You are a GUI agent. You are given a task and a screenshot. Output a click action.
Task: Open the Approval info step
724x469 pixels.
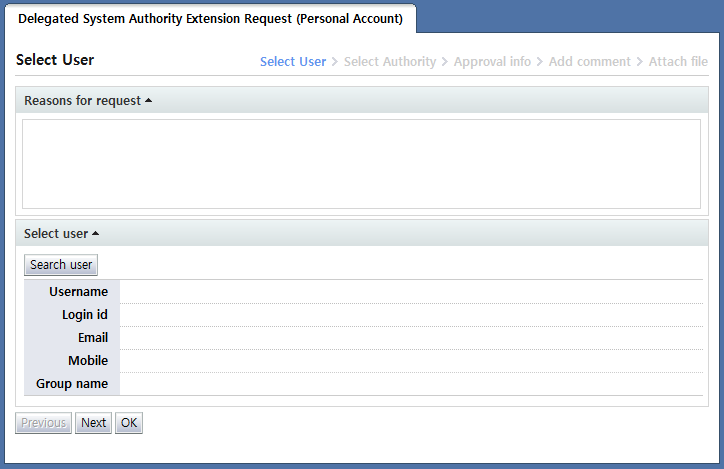(492, 62)
